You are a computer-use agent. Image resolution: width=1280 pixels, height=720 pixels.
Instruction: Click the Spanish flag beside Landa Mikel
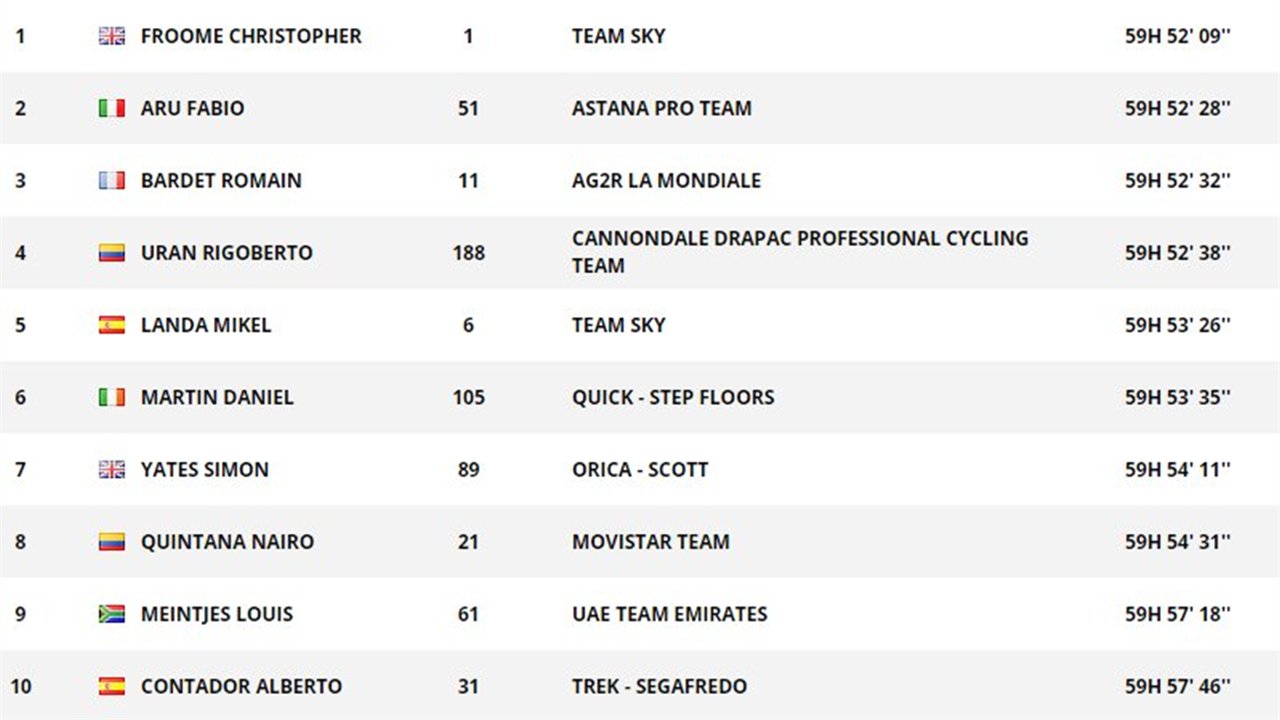point(112,325)
